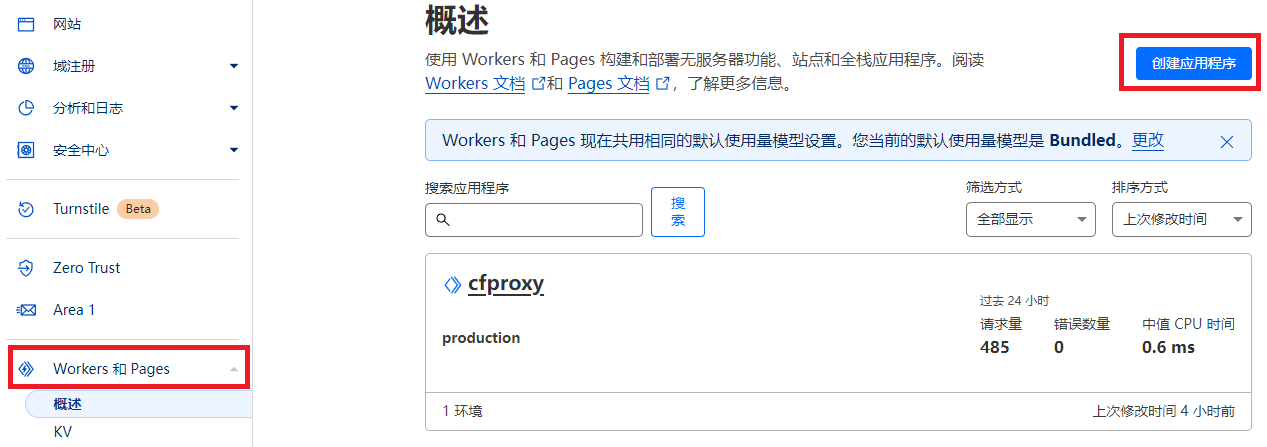Click the Workers 和 Pages diamond icon
Image resolution: width=1267 pixels, height=447 pixels.
tap(27, 369)
